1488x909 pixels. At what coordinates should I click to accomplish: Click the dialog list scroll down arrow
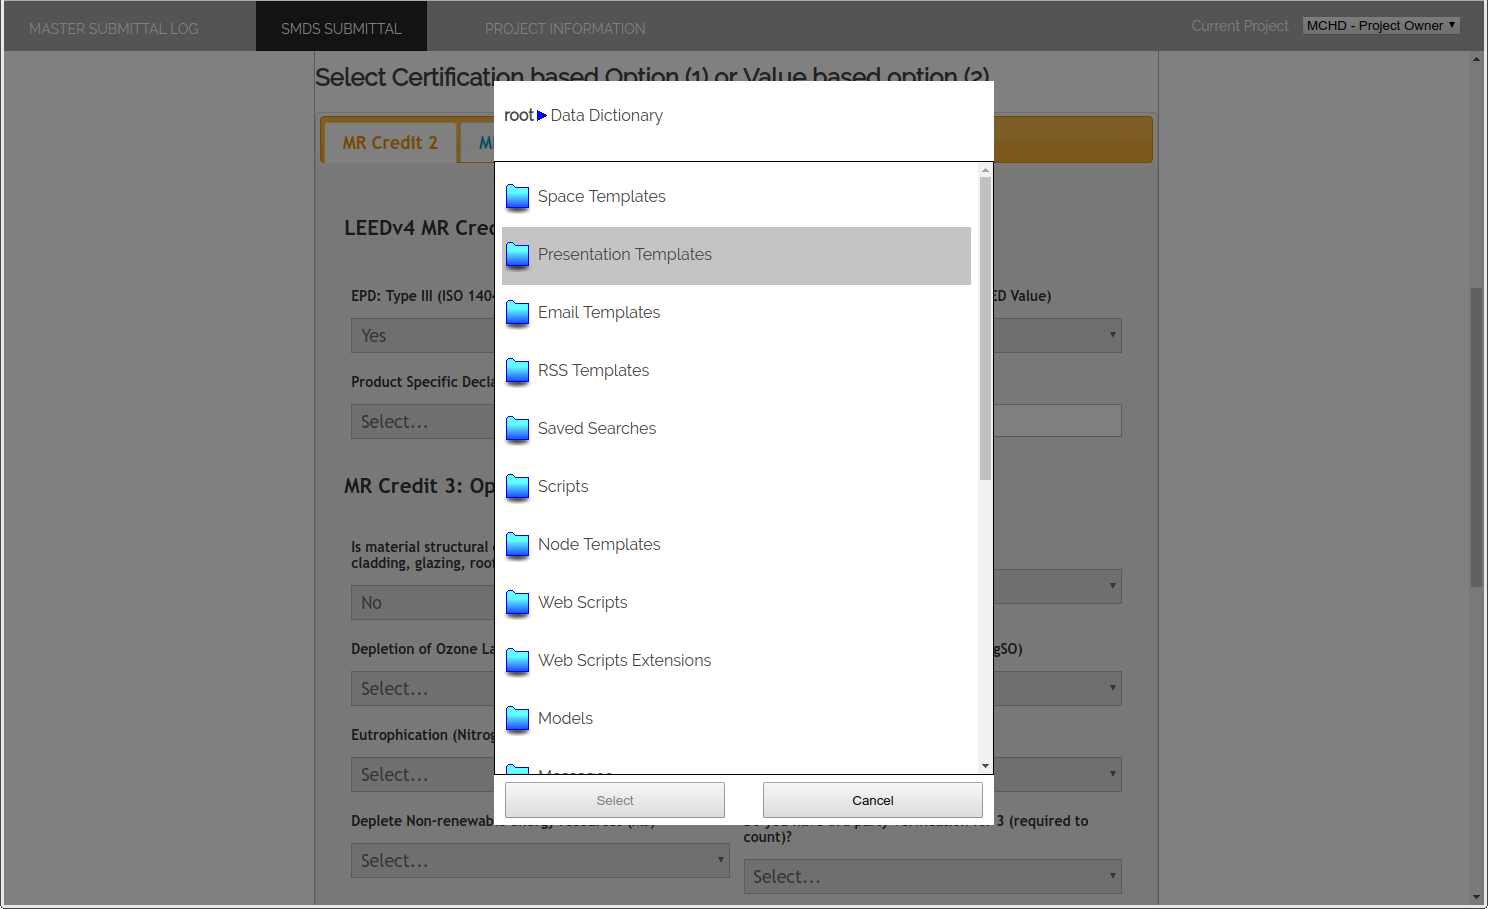point(985,766)
